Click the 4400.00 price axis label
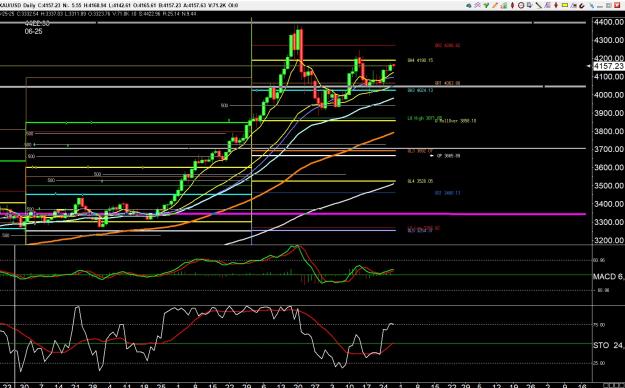This screenshot has height=388, width=625. tap(609, 22)
